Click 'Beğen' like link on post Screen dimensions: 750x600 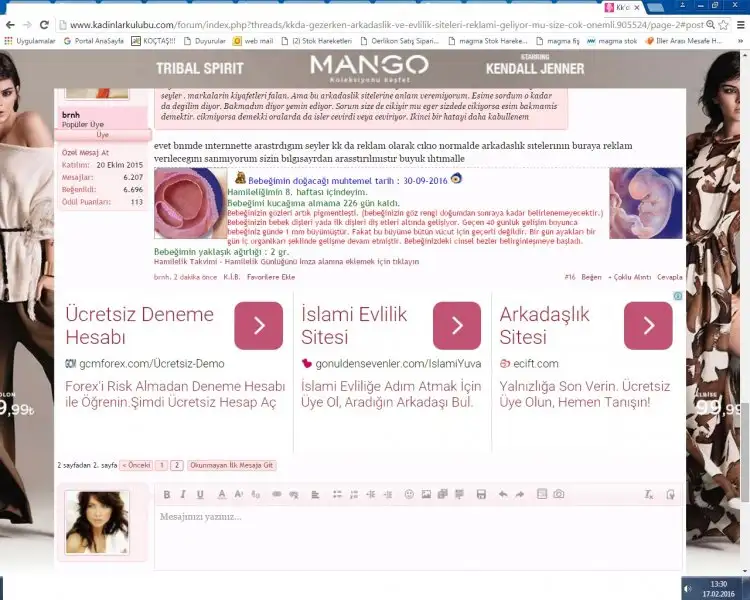591,277
